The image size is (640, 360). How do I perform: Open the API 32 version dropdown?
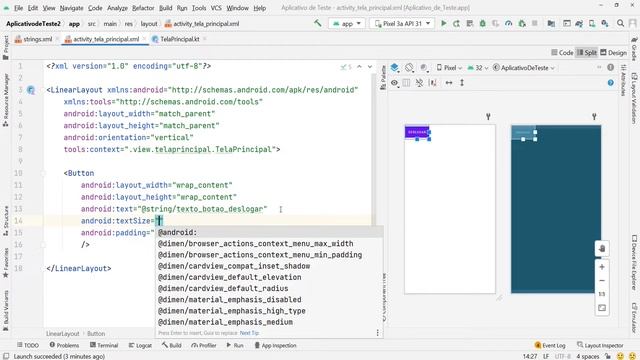tap(478, 68)
